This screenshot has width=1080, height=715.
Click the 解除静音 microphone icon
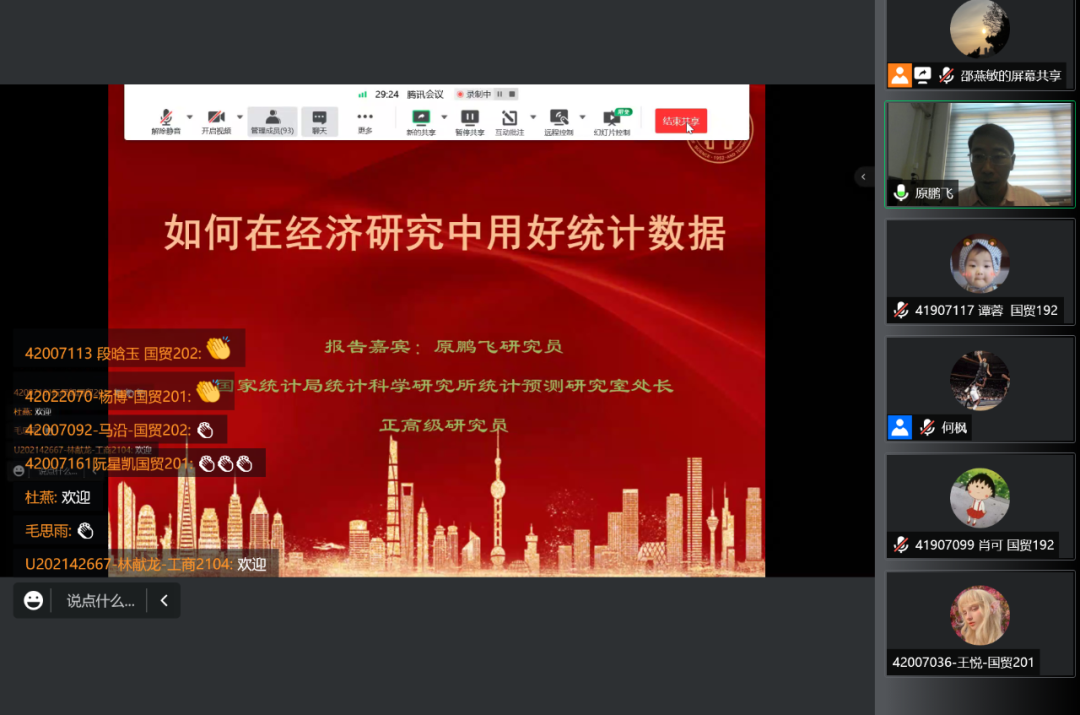point(166,118)
